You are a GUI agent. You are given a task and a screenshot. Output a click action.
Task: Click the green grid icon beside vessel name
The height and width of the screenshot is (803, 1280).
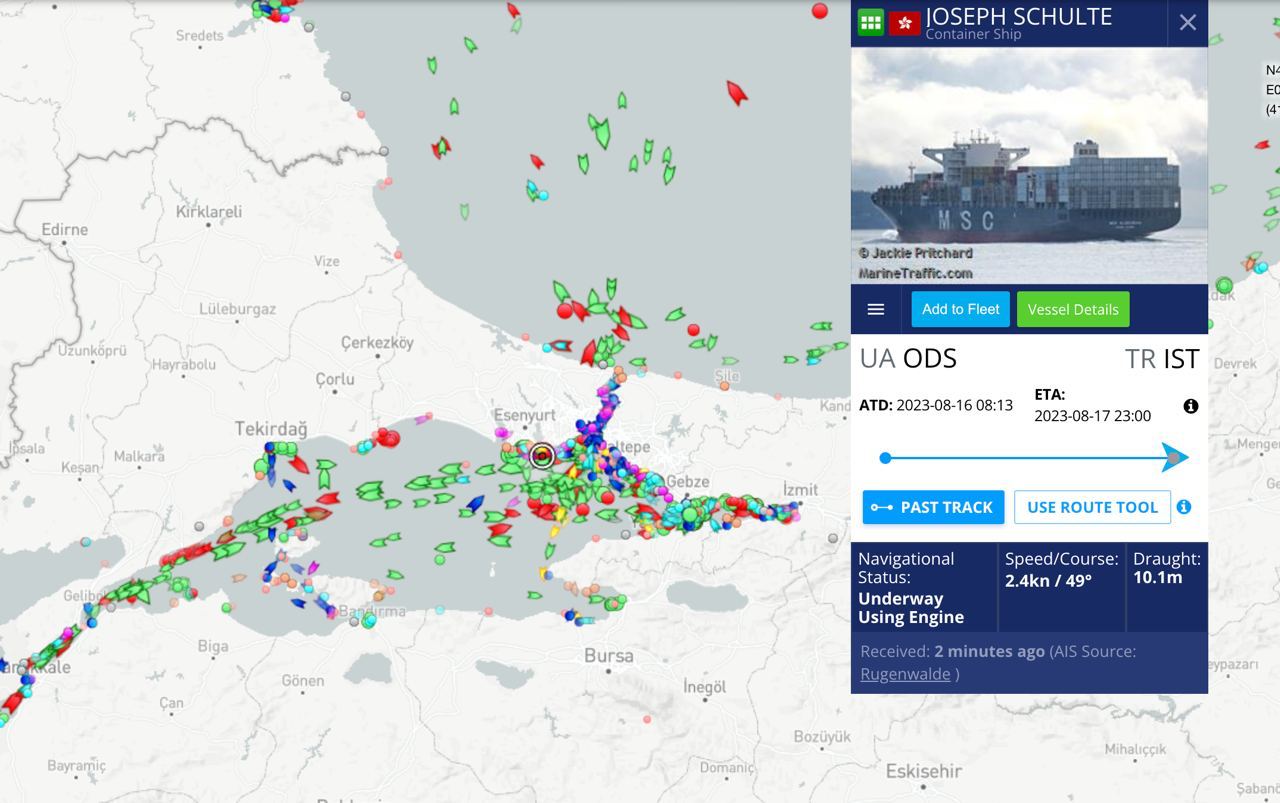(870, 22)
